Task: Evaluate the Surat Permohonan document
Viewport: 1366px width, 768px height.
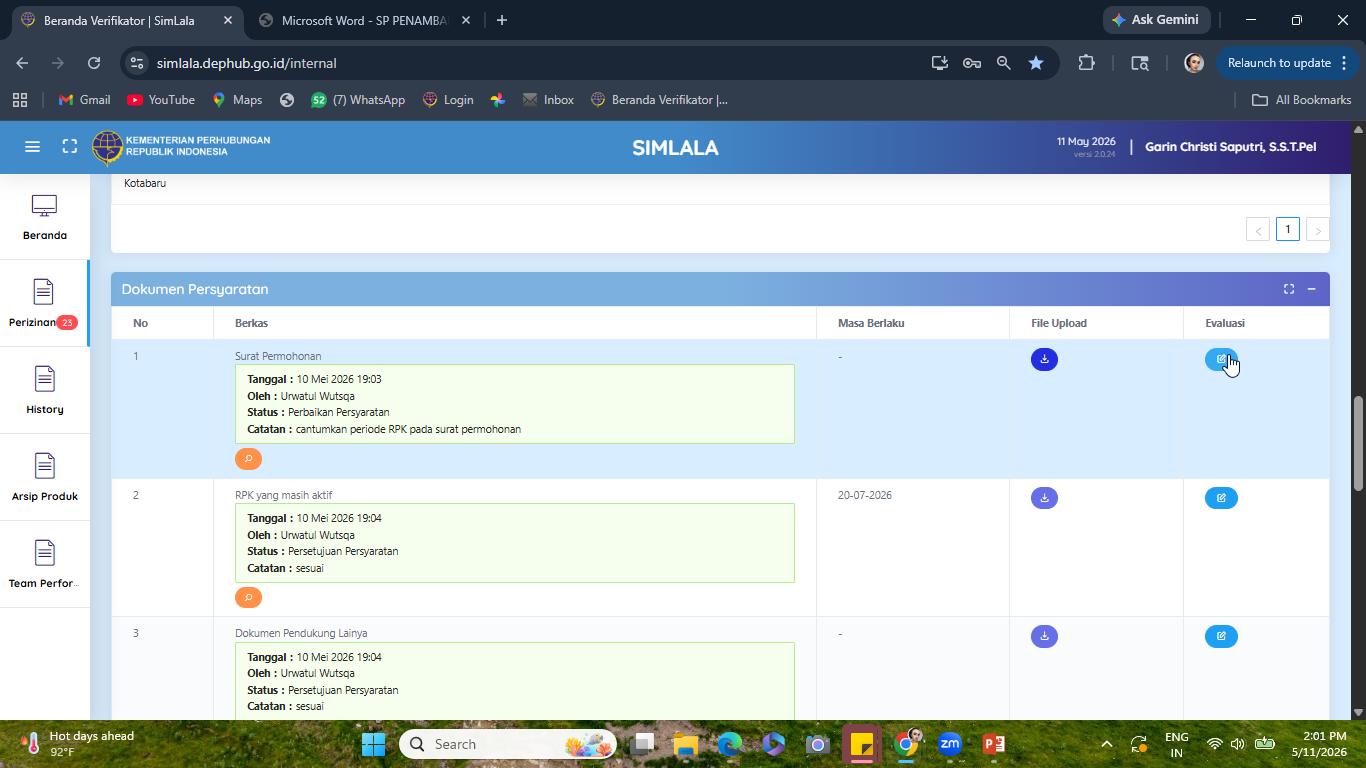Action: [x=1221, y=359]
